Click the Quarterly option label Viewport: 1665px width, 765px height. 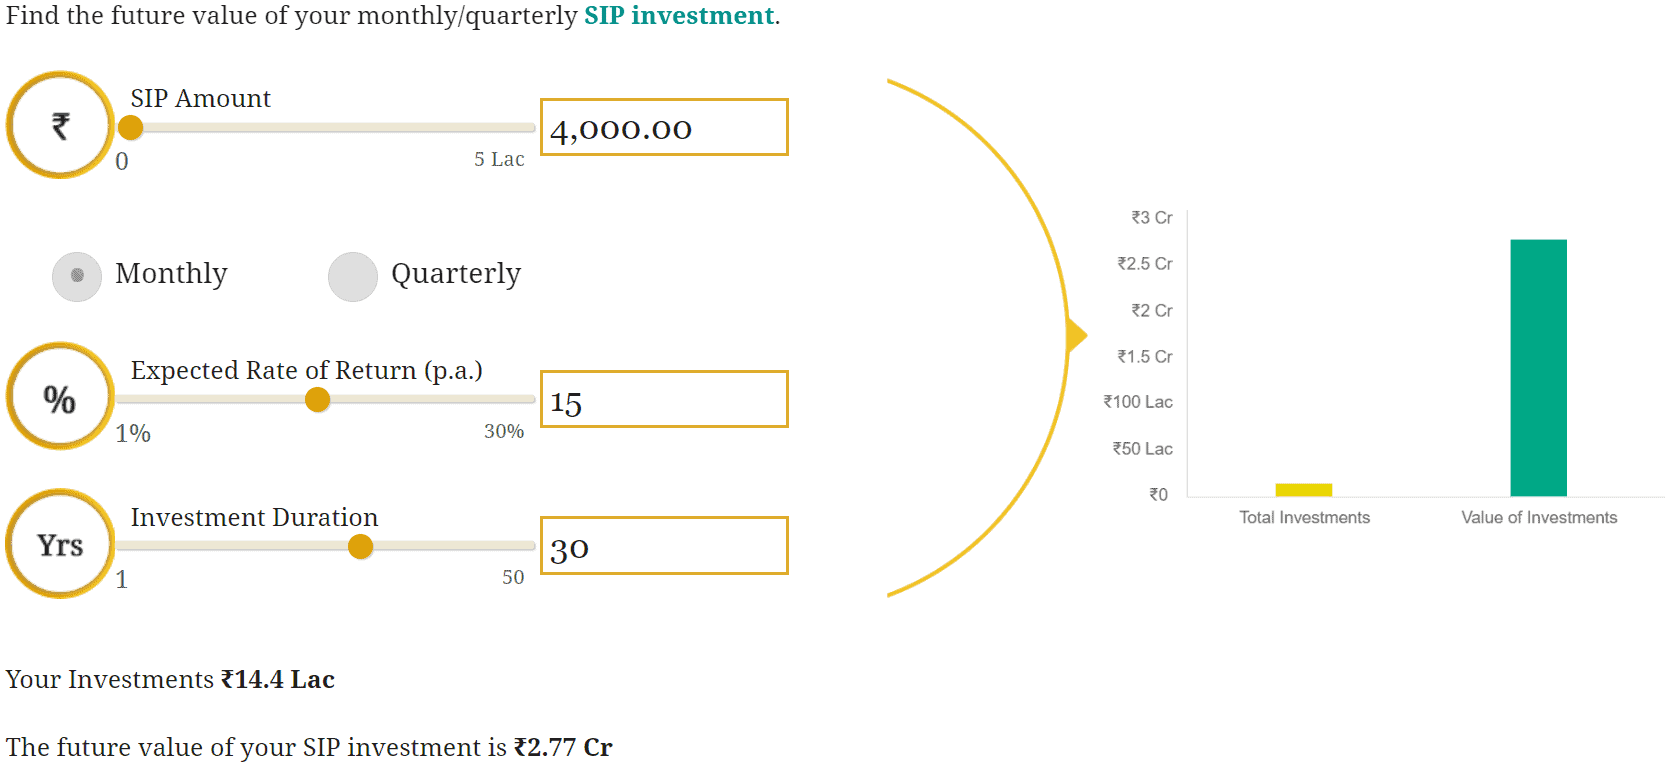(456, 274)
